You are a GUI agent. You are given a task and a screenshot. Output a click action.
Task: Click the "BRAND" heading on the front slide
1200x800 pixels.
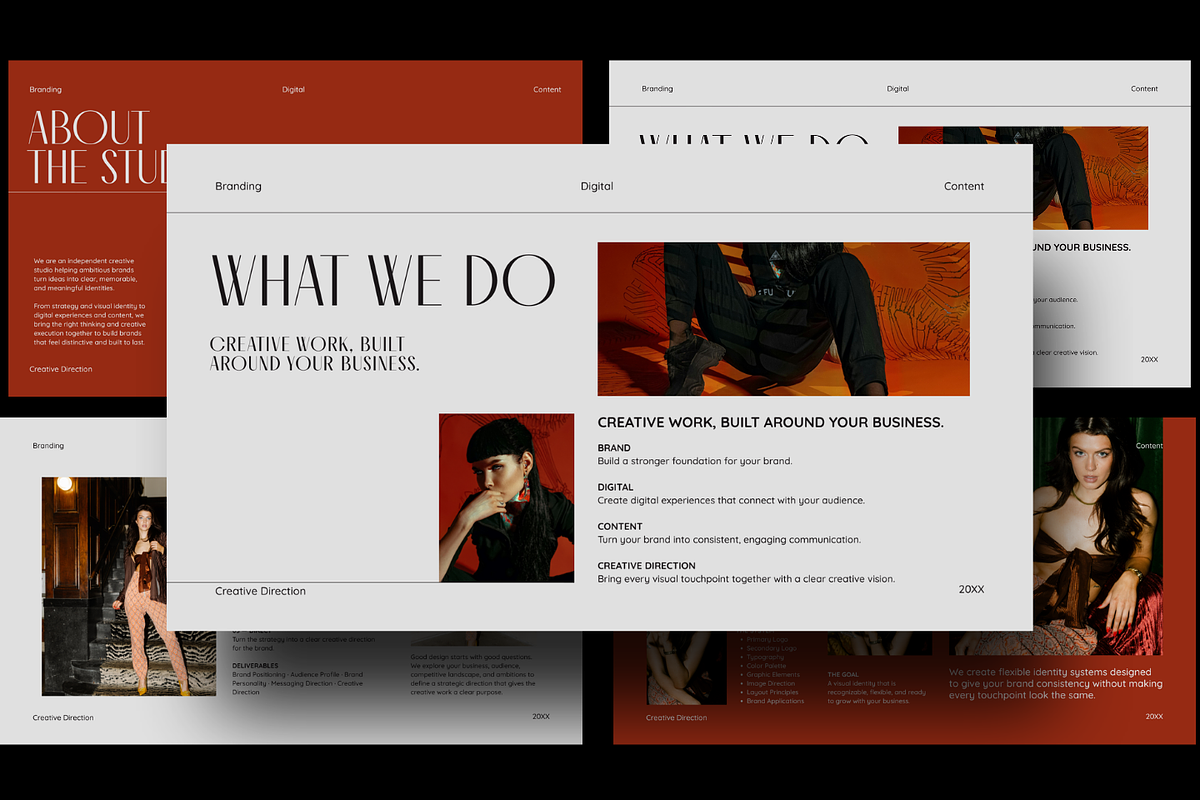(x=614, y=448)
